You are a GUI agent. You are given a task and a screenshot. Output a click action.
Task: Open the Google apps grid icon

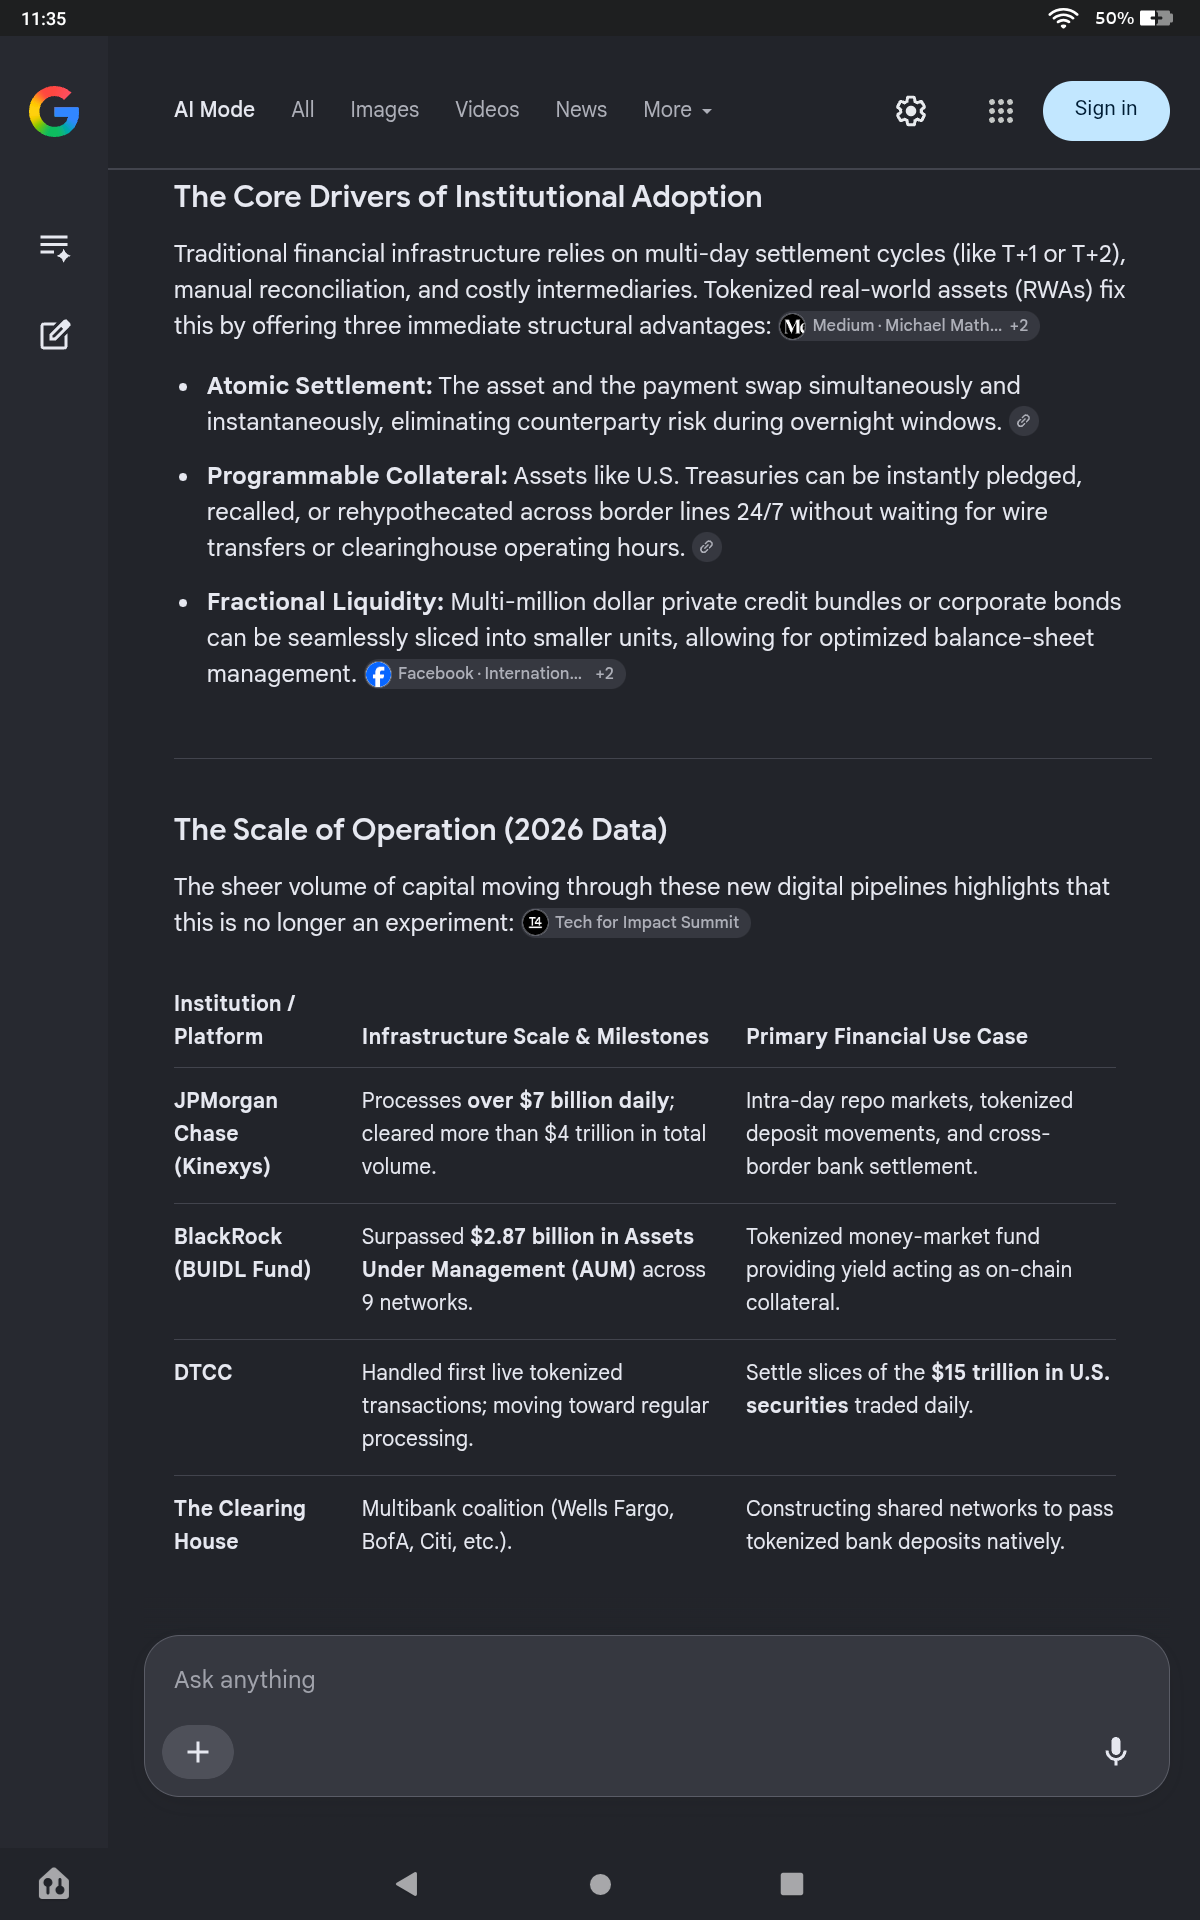[1000, 111]
